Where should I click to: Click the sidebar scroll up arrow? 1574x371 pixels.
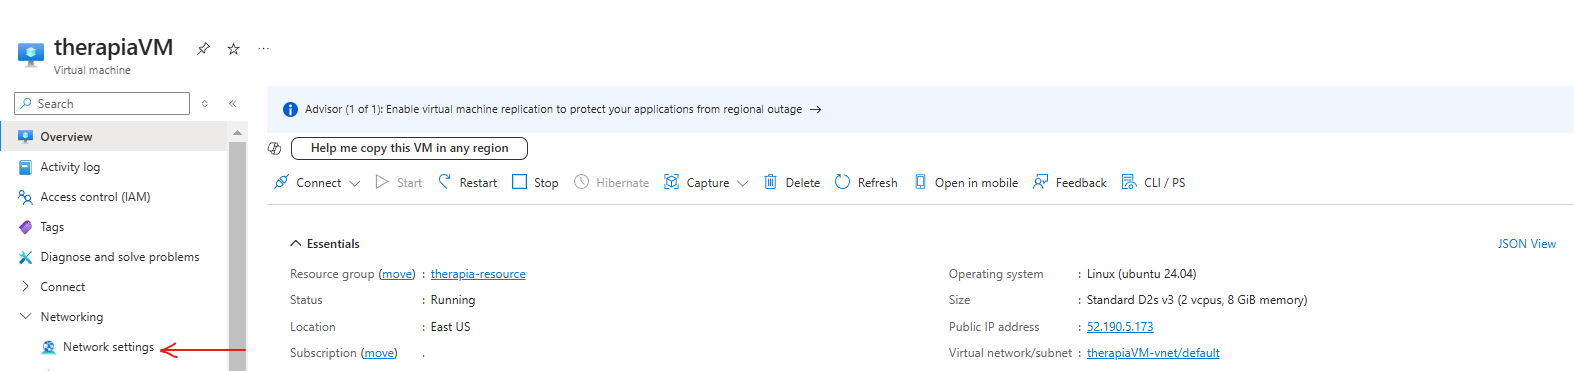click(x=237, y=132)
